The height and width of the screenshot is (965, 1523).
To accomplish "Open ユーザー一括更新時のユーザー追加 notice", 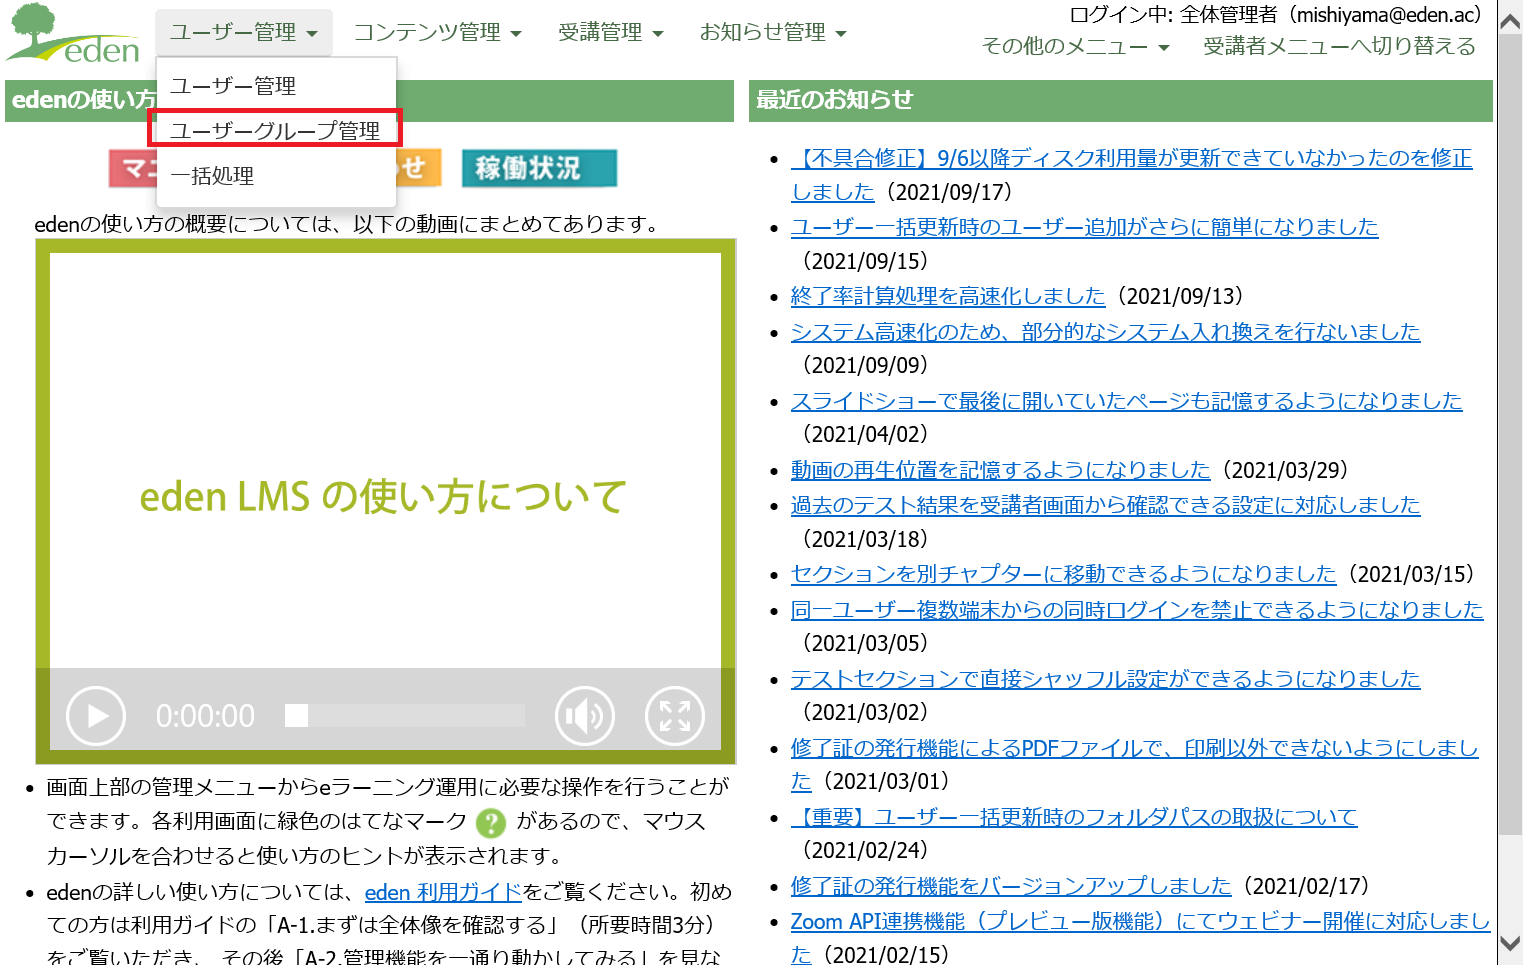I will 1084,227.
